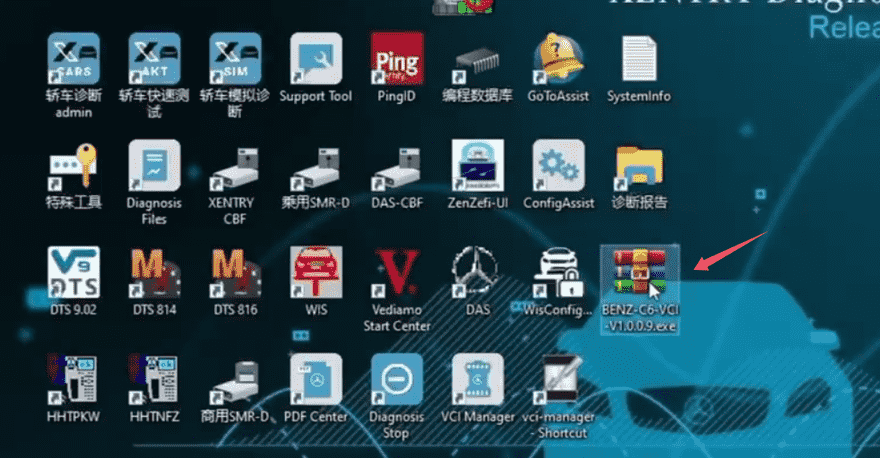Open PDF Center shortcut

(x=316, y=379)
